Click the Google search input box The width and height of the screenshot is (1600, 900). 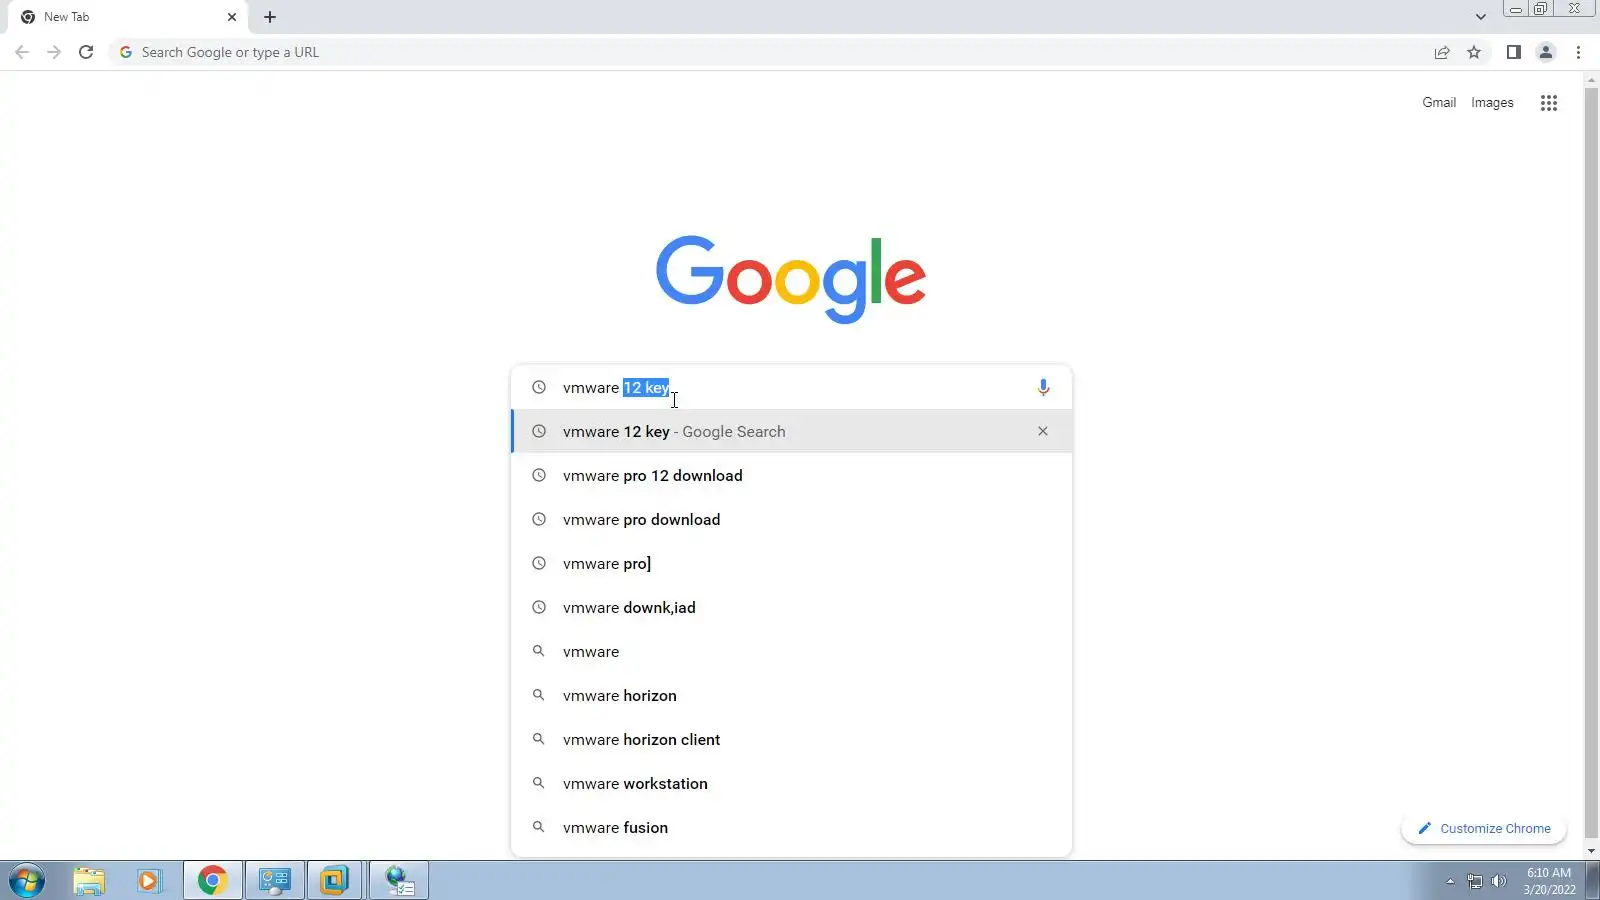(791, 387)
